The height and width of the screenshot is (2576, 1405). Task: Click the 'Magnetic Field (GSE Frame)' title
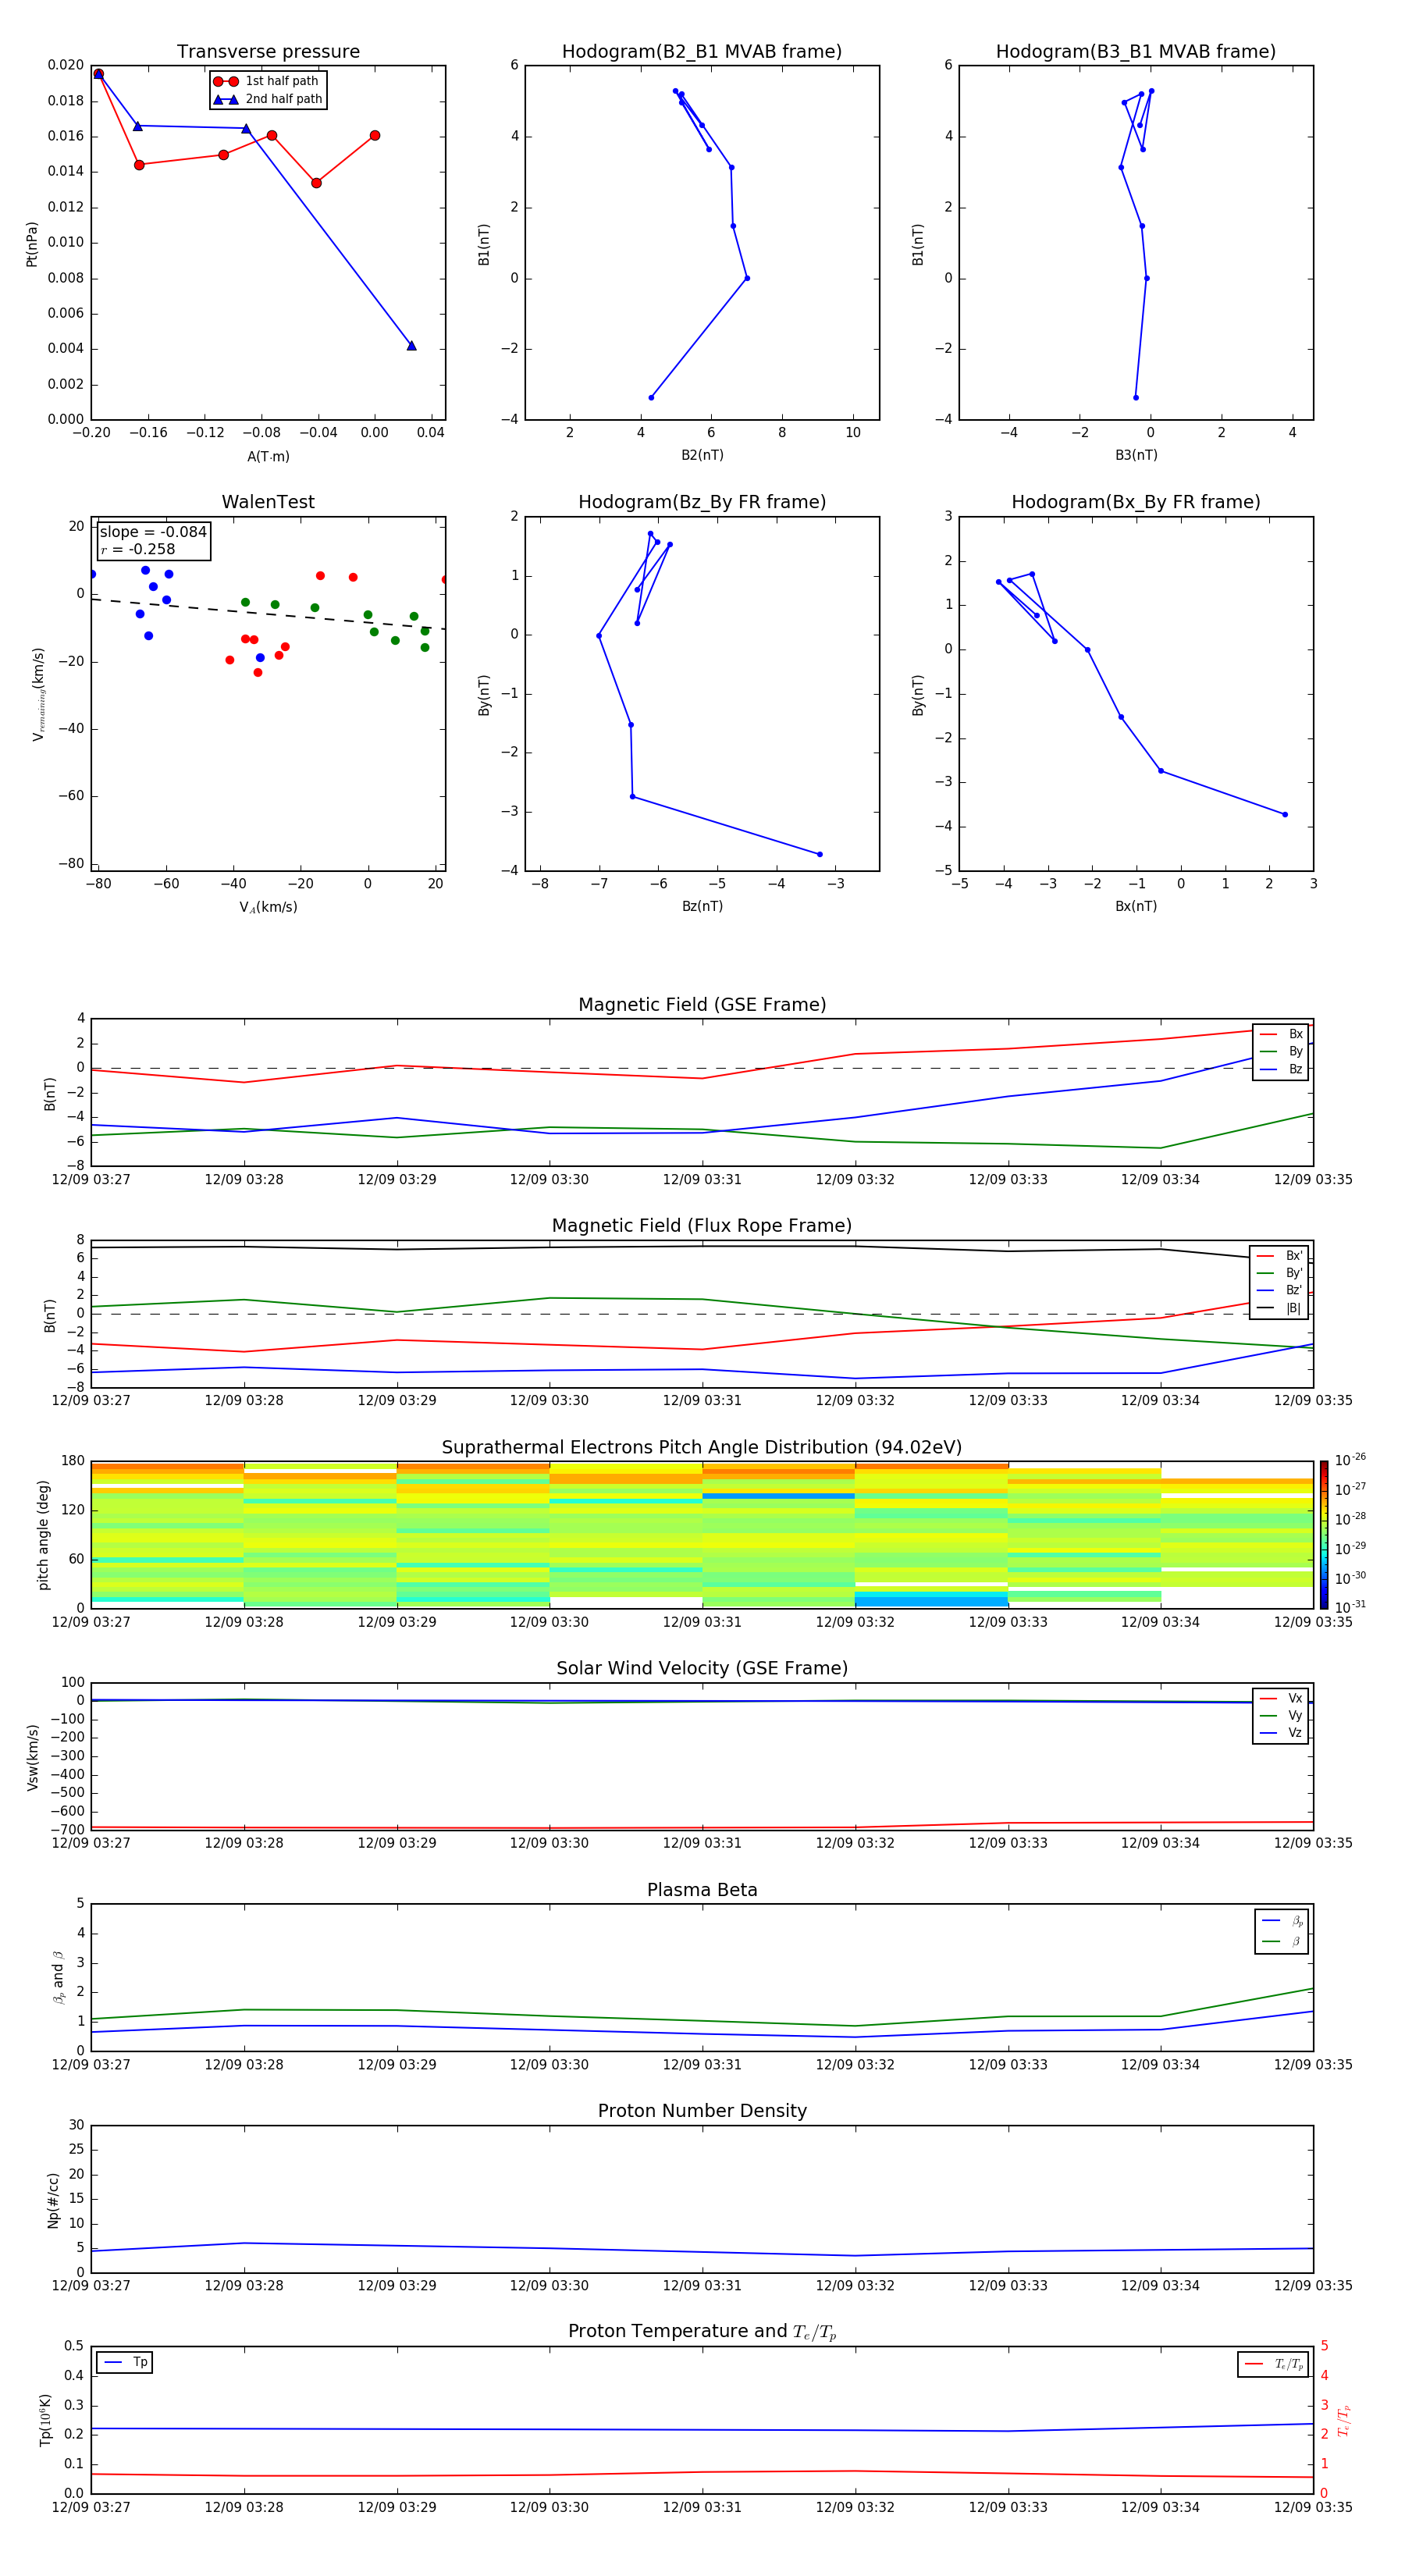pyautogui.click(x=702, y=1005)
